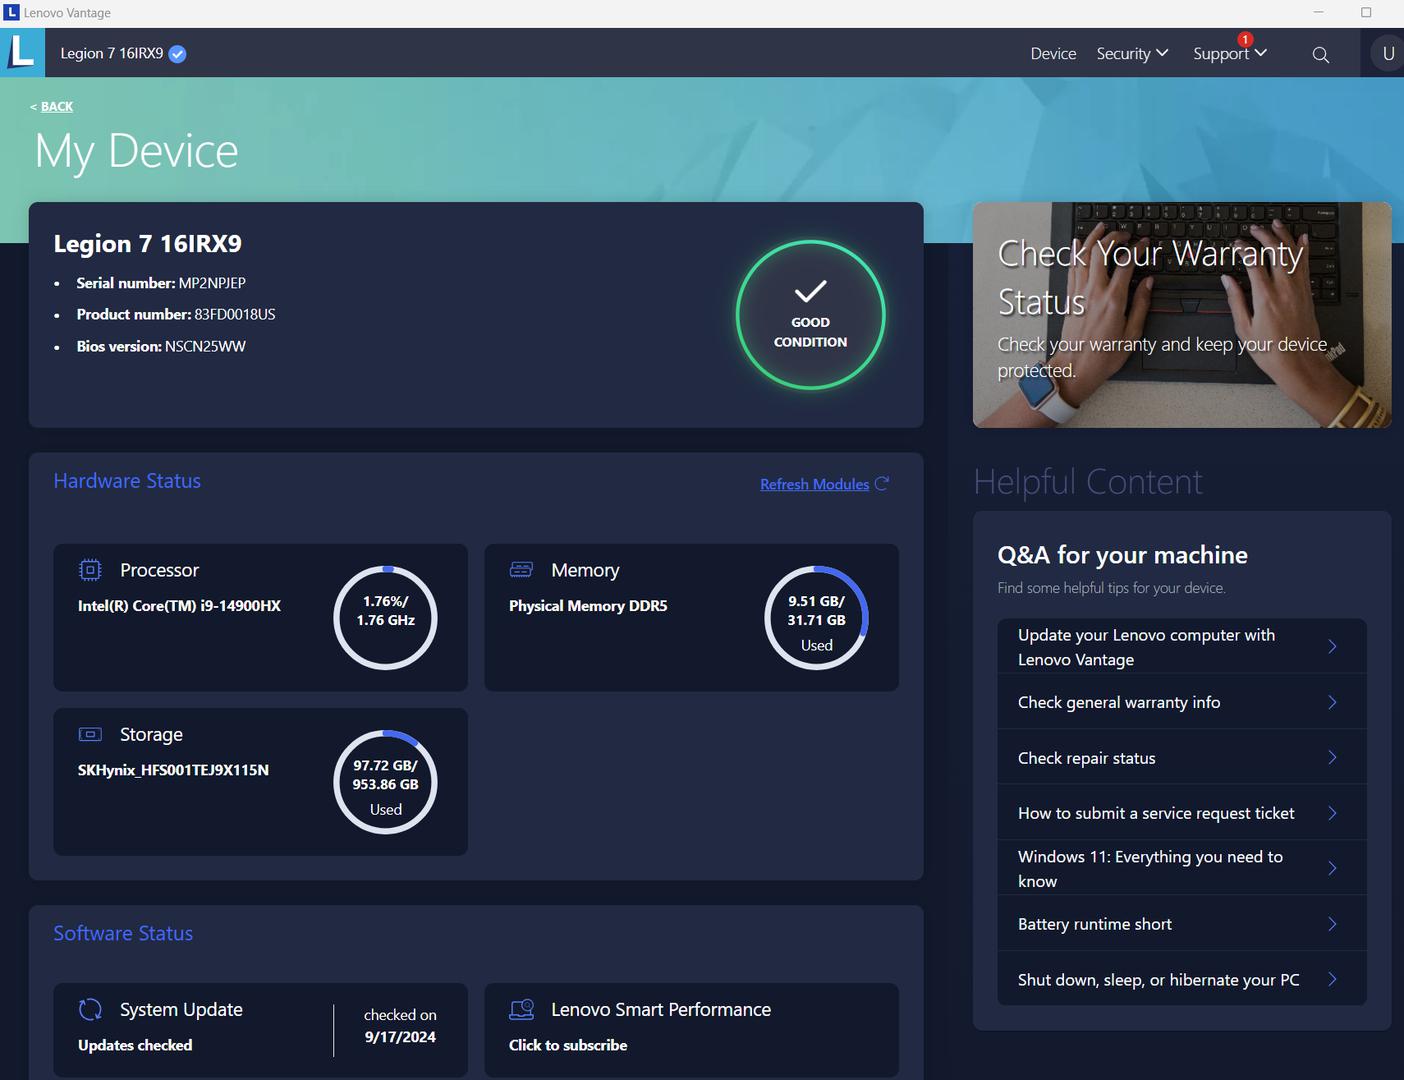
Task: Open the Check Your Warranty Status banner
Action: (1181, 315)
